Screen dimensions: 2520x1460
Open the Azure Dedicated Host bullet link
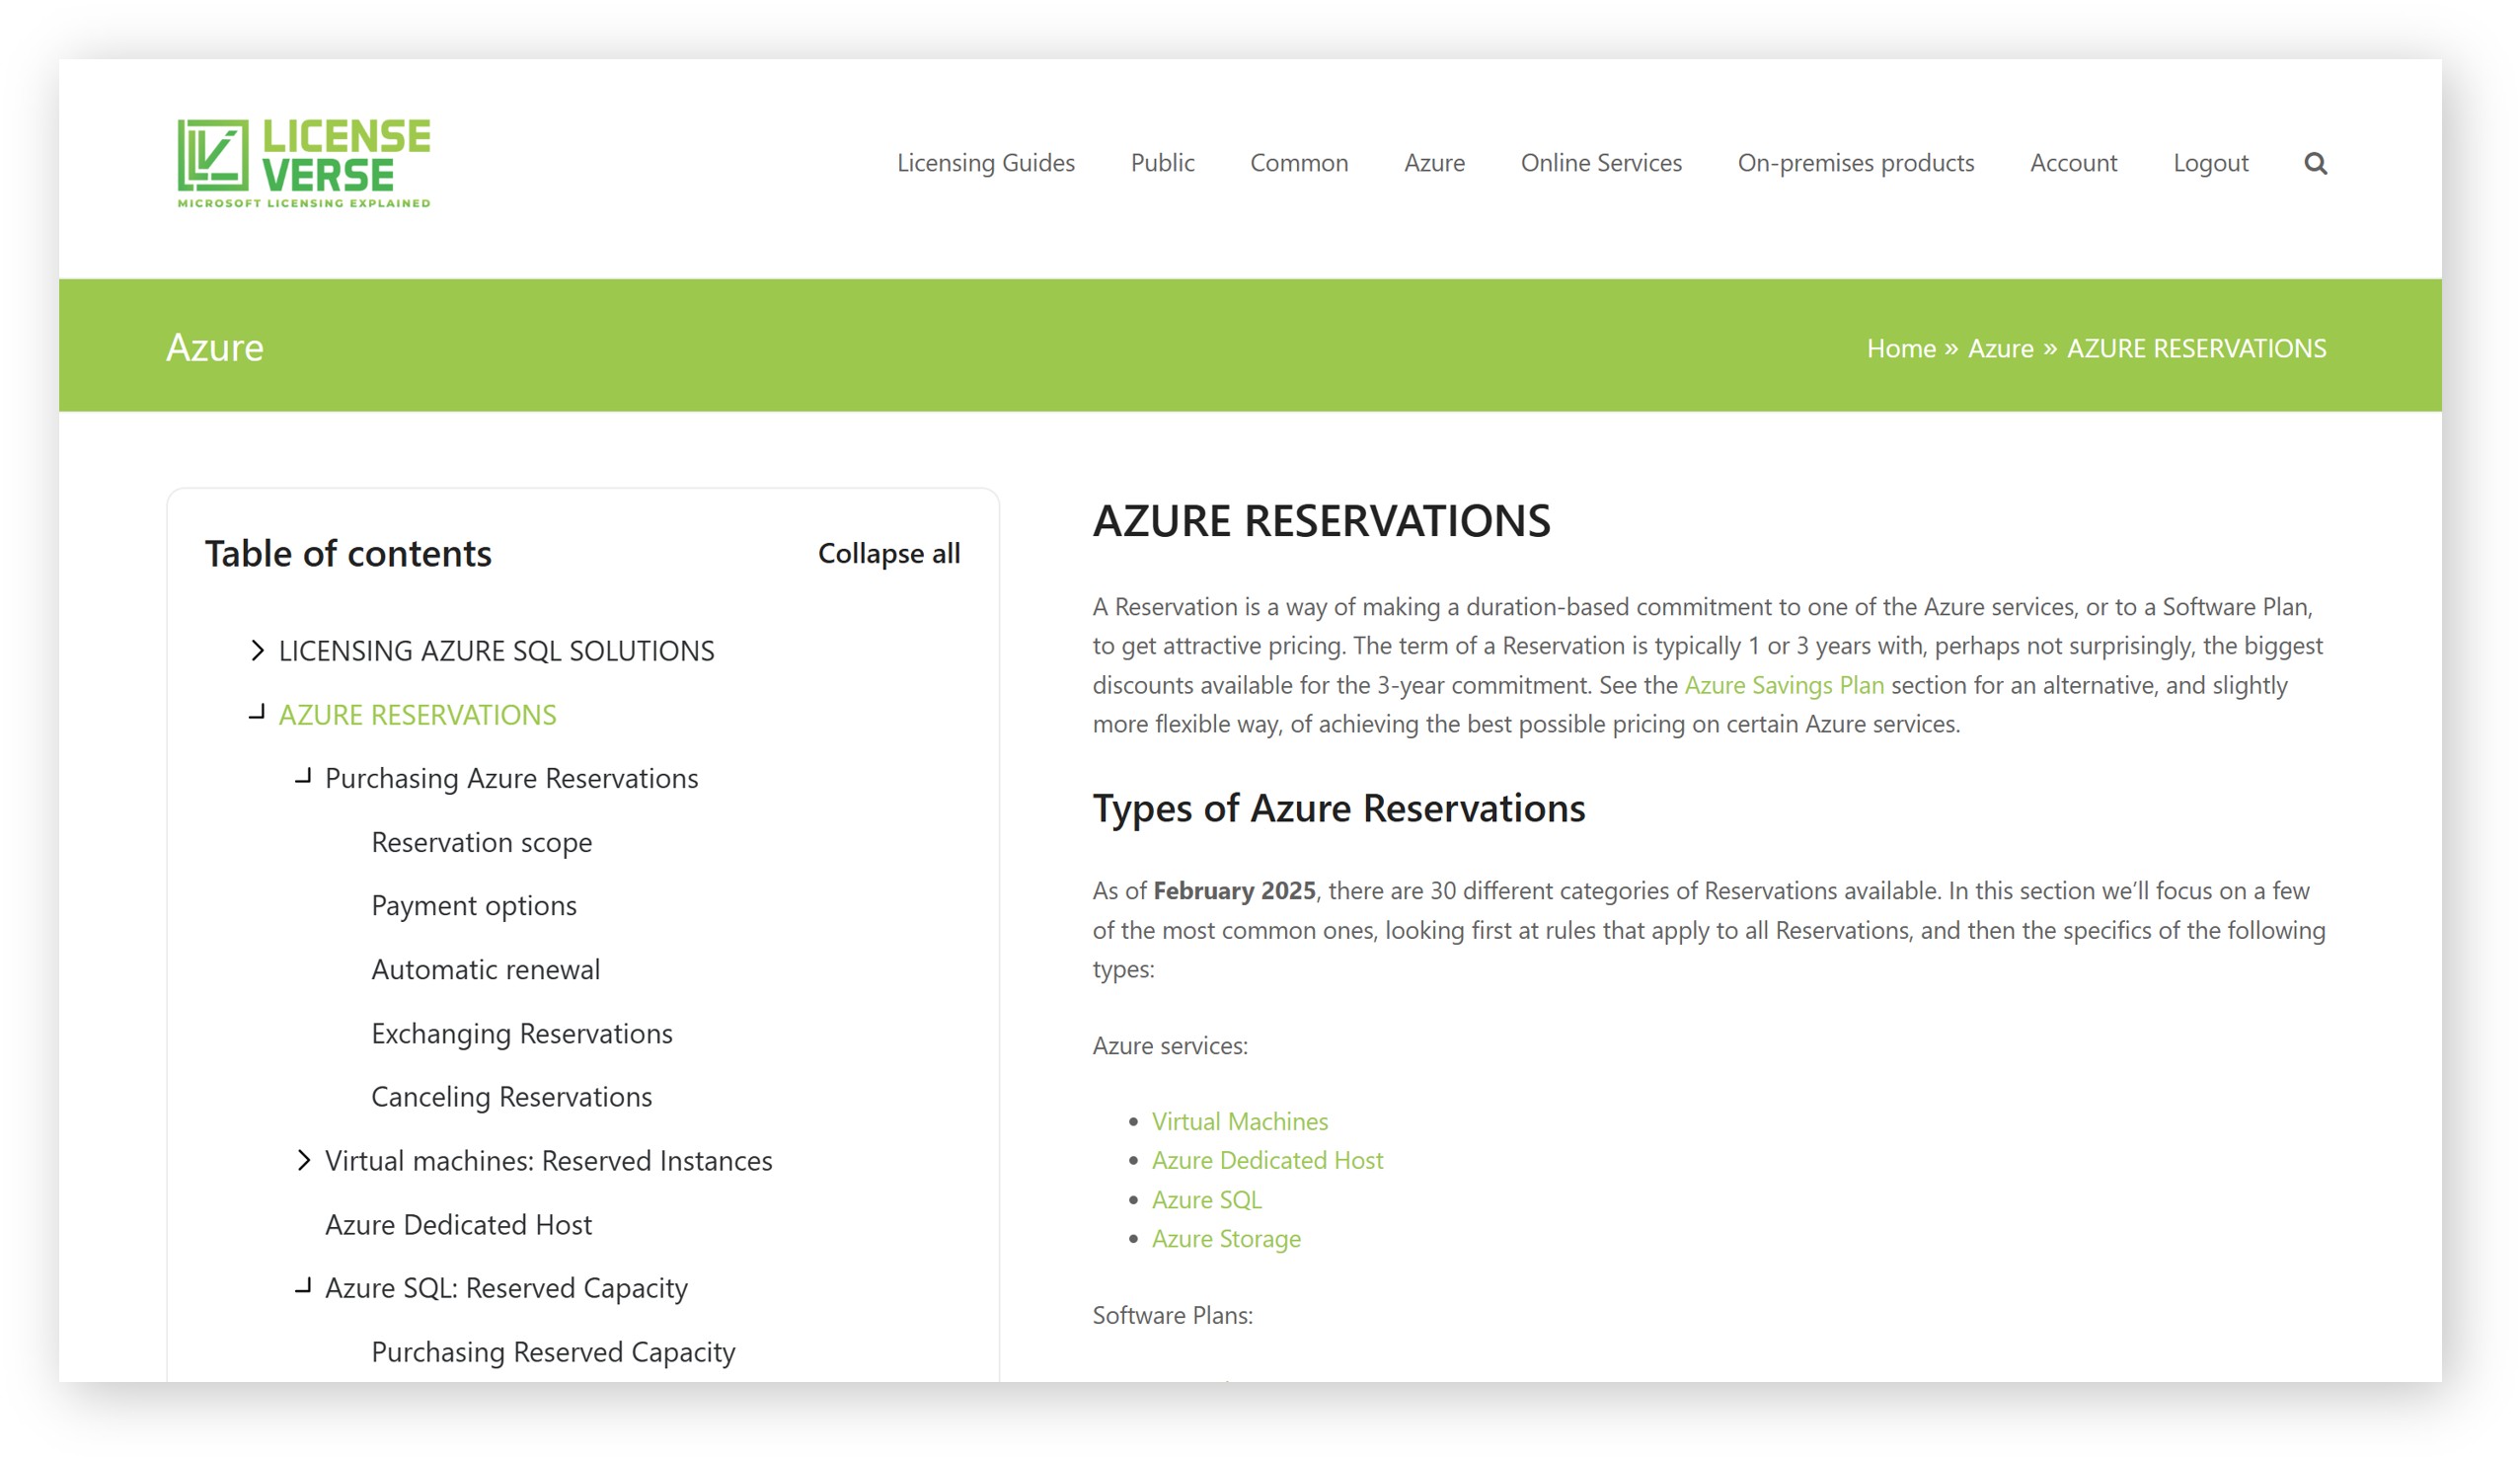click(x=1267, y=1160)
